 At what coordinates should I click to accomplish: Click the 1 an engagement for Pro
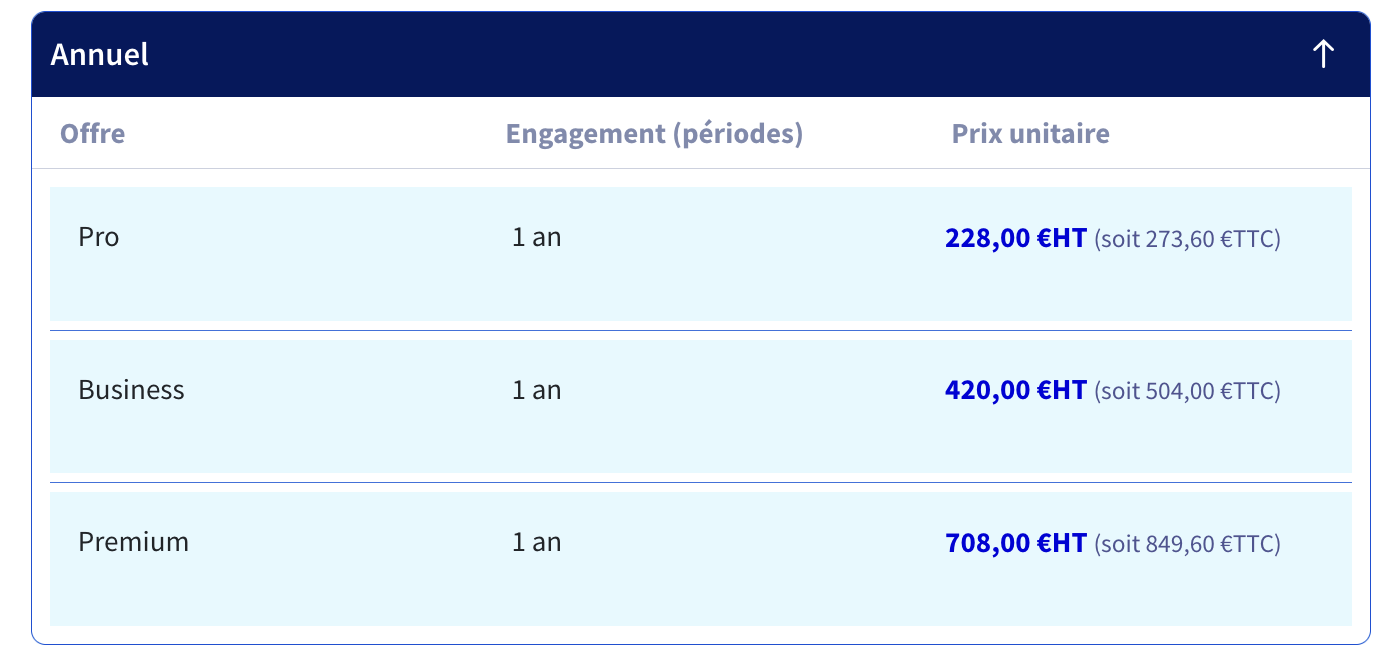(537, 238)
